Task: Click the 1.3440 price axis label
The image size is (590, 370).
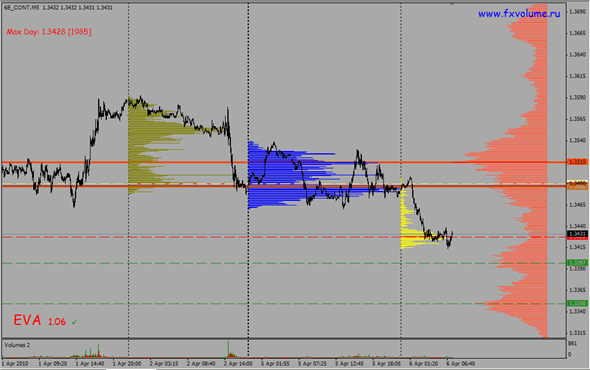Action: click(578, 226)
